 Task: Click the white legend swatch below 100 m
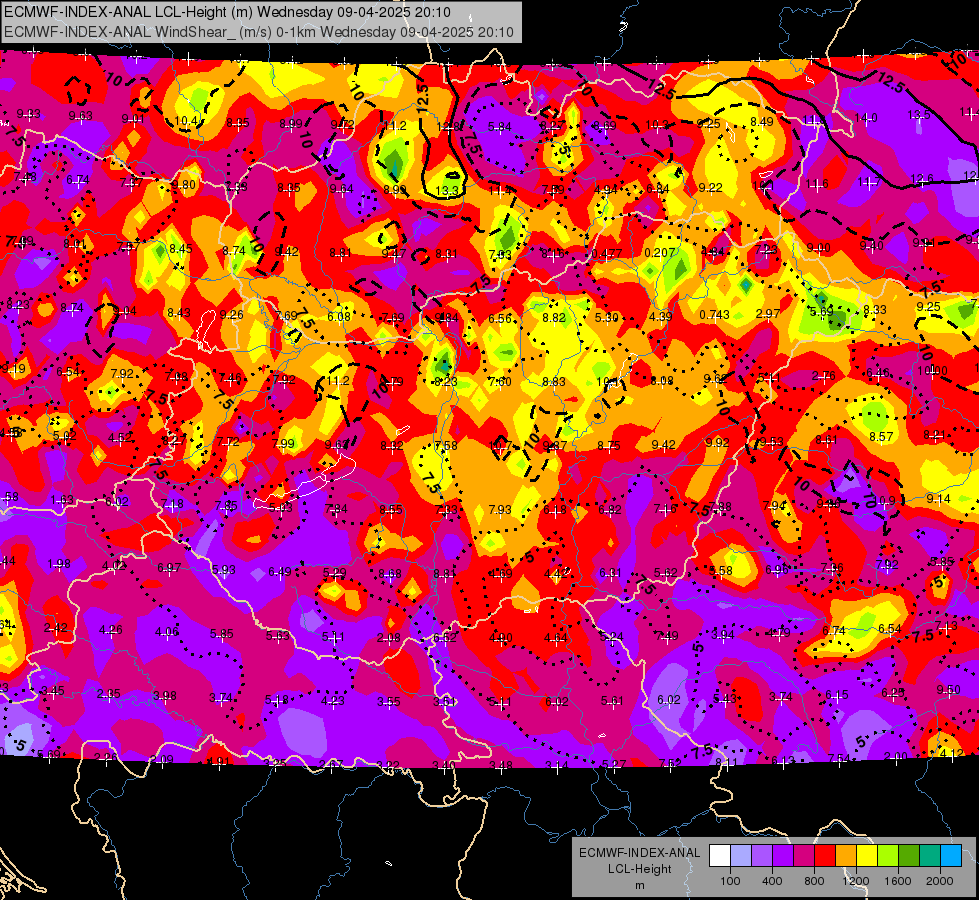pos(720,856)
